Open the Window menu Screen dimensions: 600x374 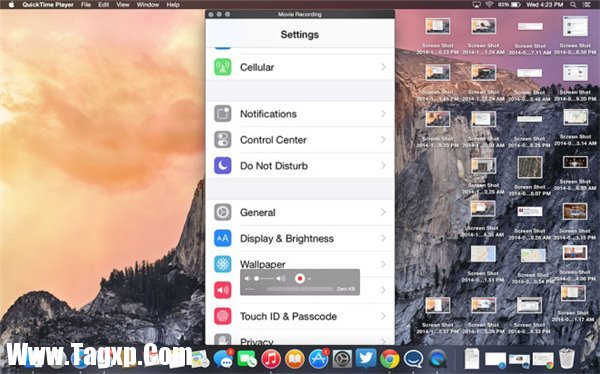(148, 5)
